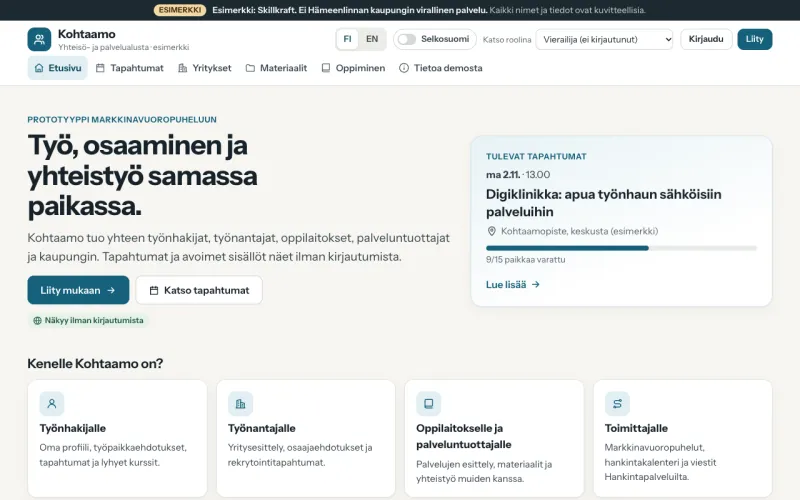This screenshot has height=500, width=800.
Task: Click the building icon on Työnantajalle card
Action: (x=240, y=404)
